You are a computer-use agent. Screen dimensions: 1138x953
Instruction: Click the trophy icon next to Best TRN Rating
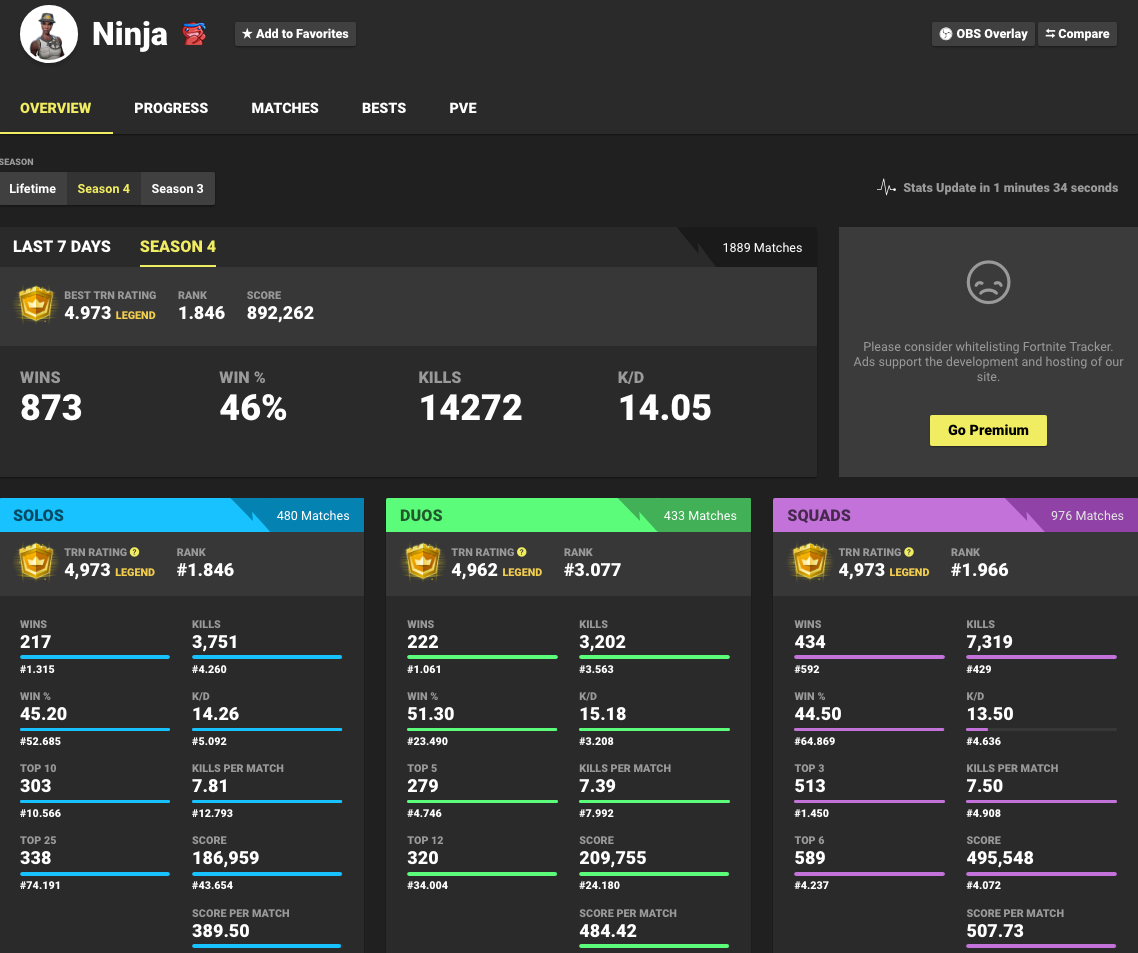[36, 303]
